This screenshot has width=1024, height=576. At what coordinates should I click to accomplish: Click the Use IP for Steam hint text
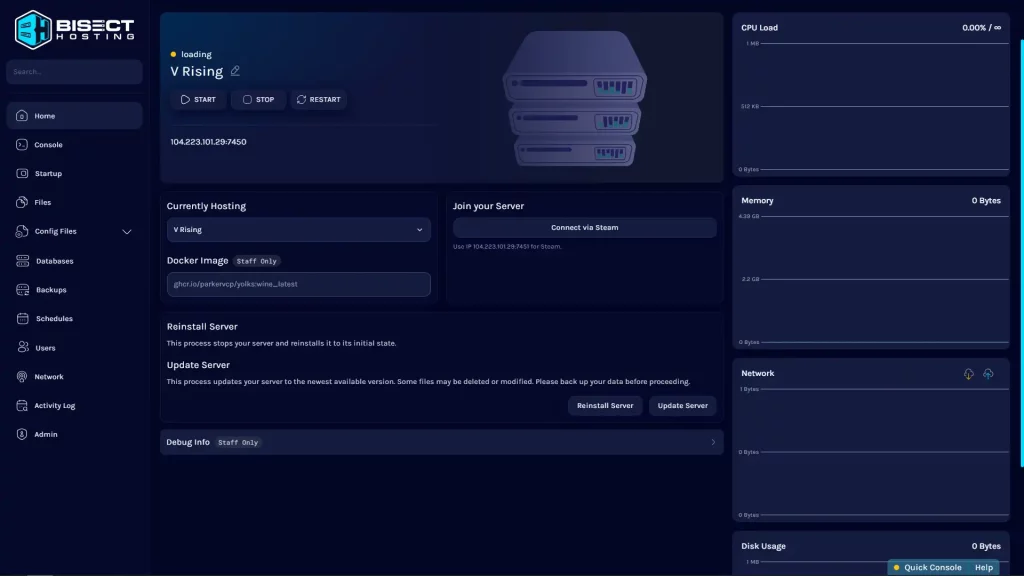click(507, 246)
